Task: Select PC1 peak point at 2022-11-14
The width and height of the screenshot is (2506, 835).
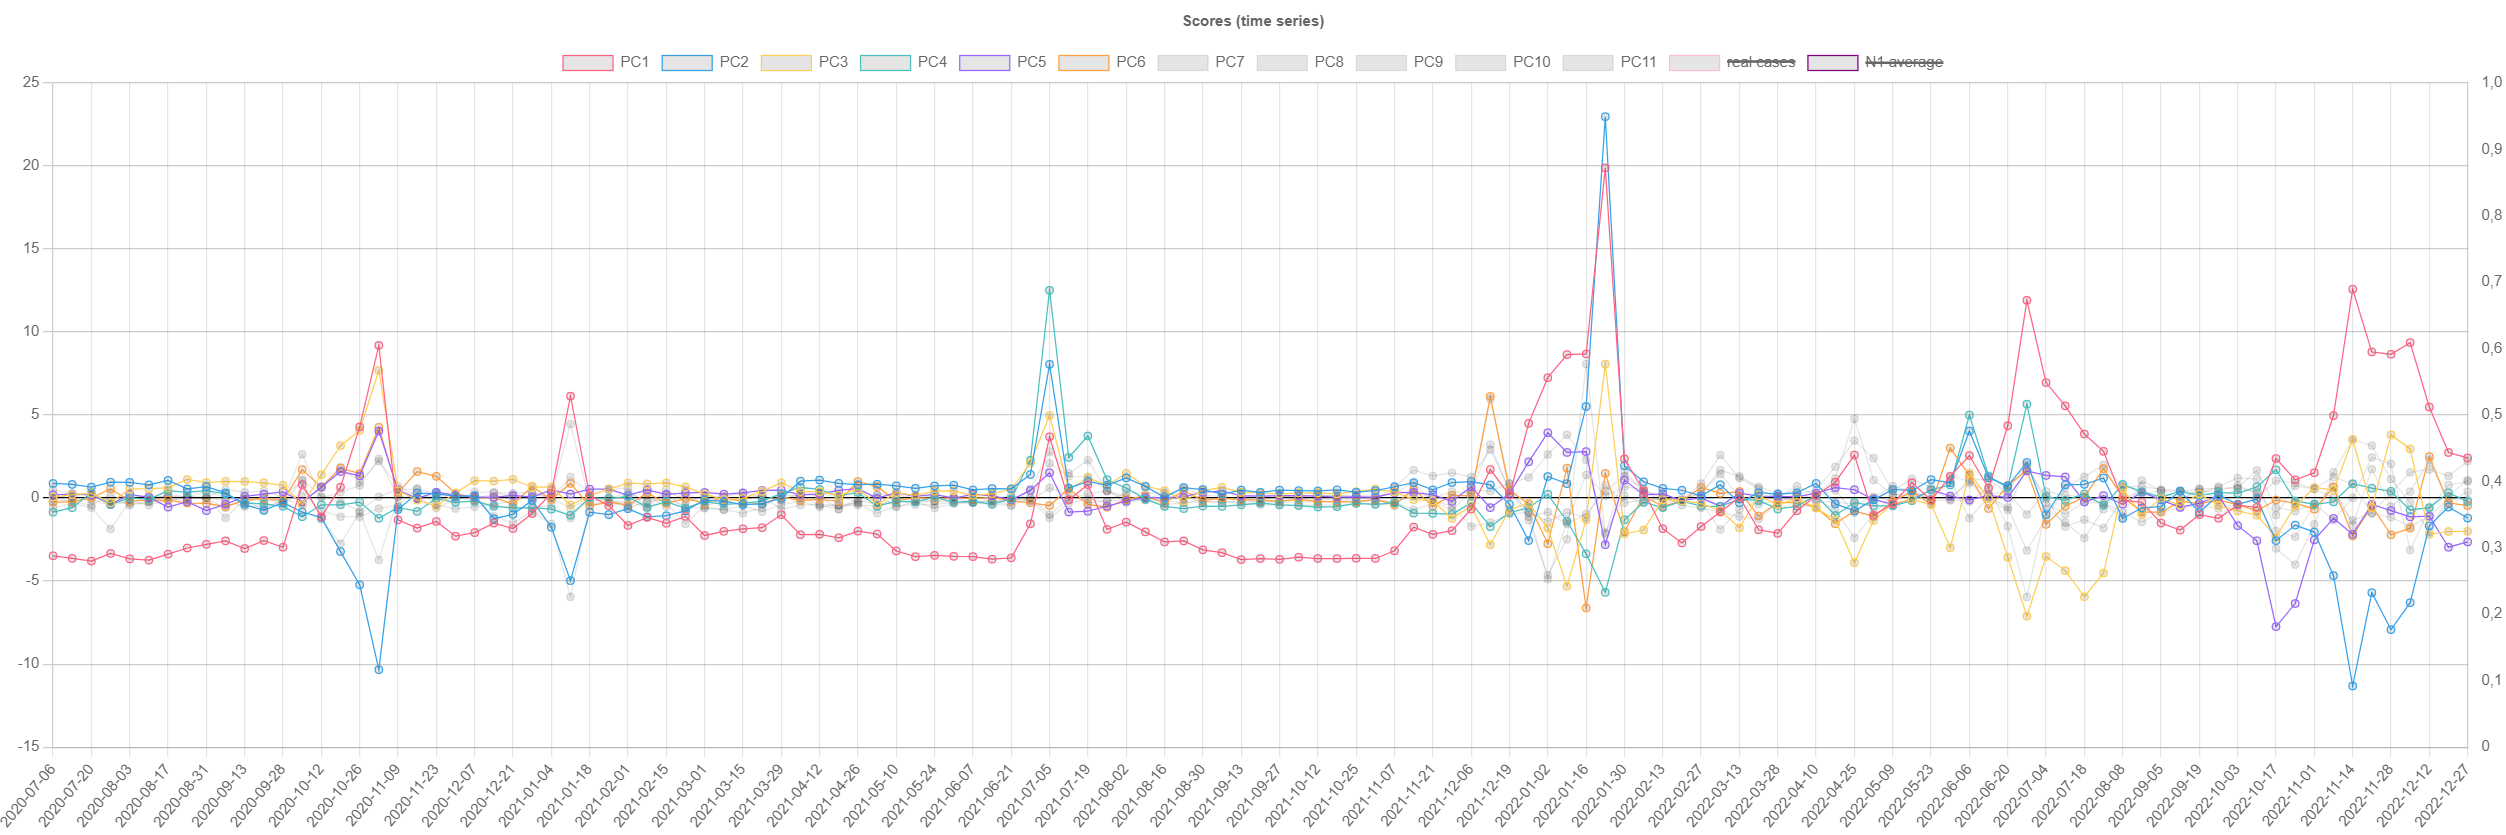Action: coord(2352,289)
